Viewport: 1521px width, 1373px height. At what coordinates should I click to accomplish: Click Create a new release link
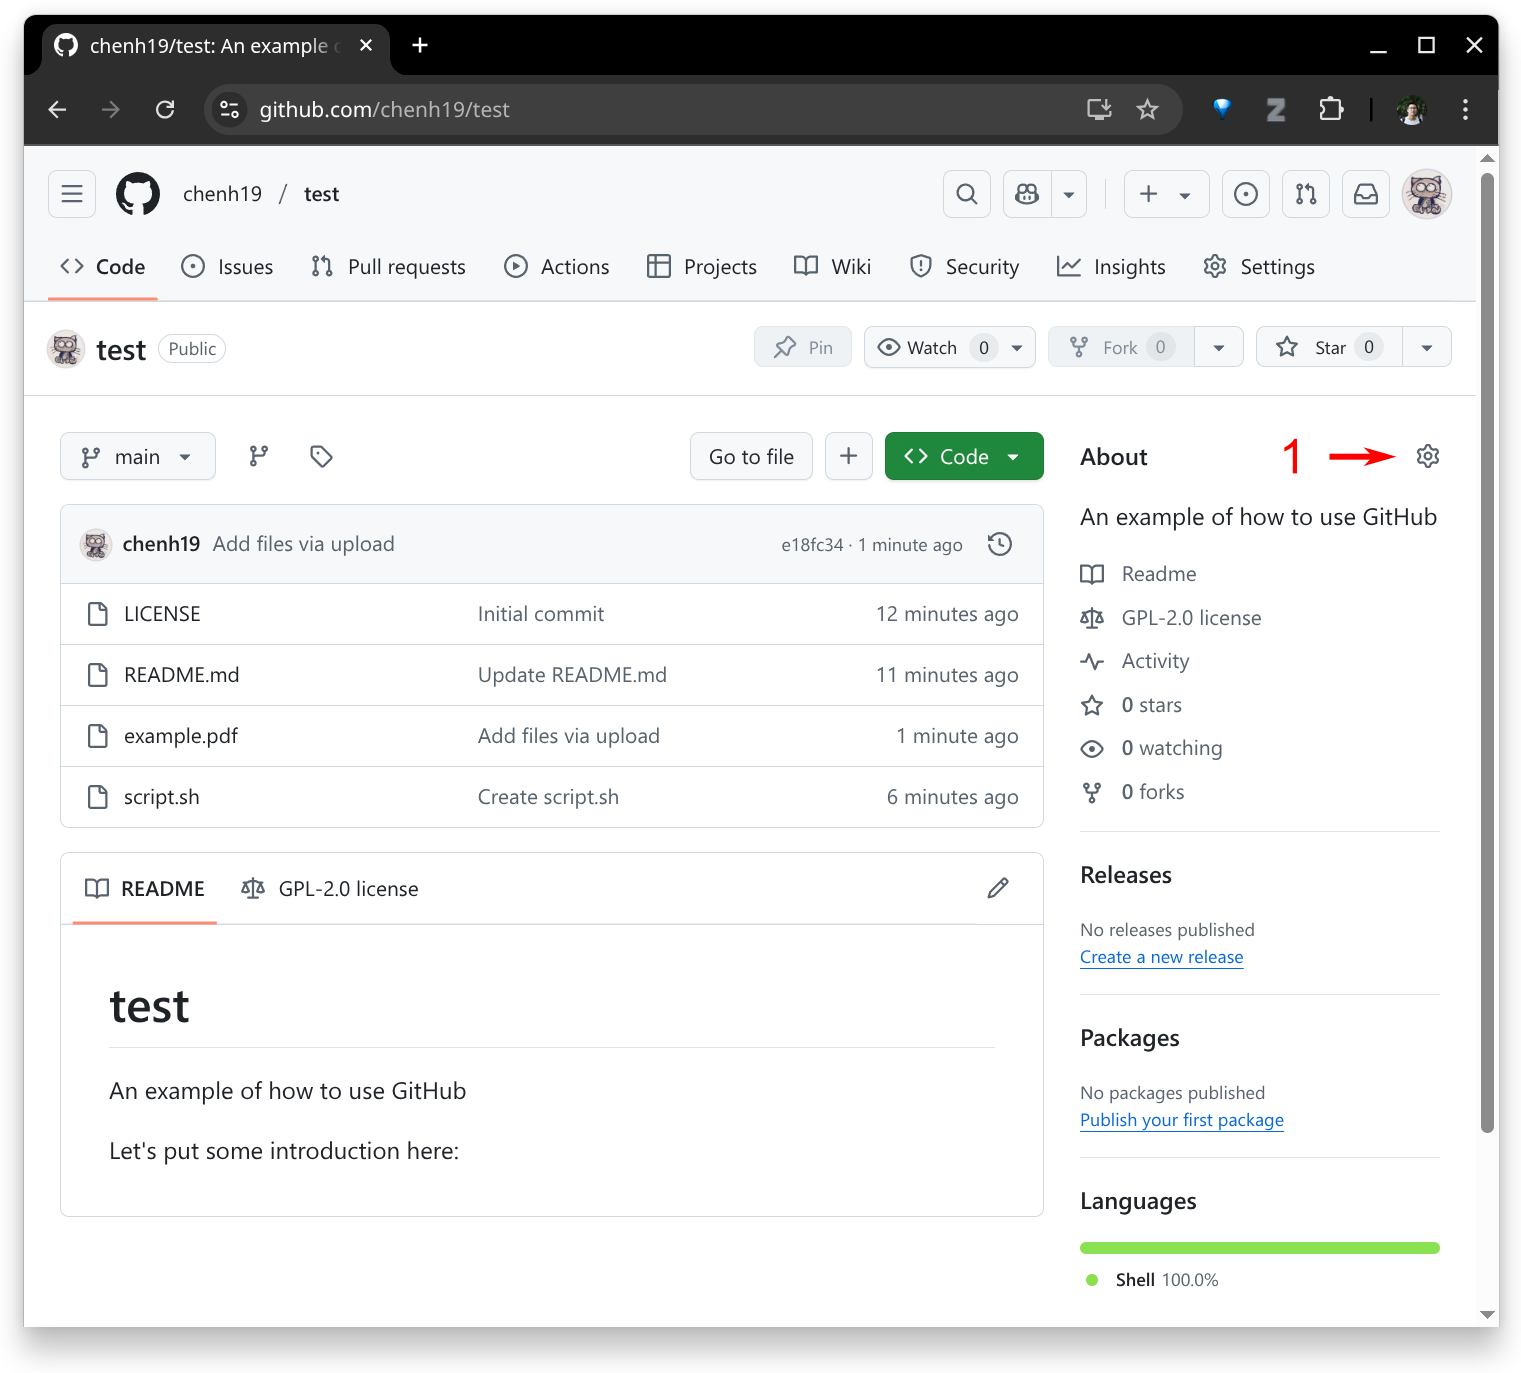click(1161, 957)
